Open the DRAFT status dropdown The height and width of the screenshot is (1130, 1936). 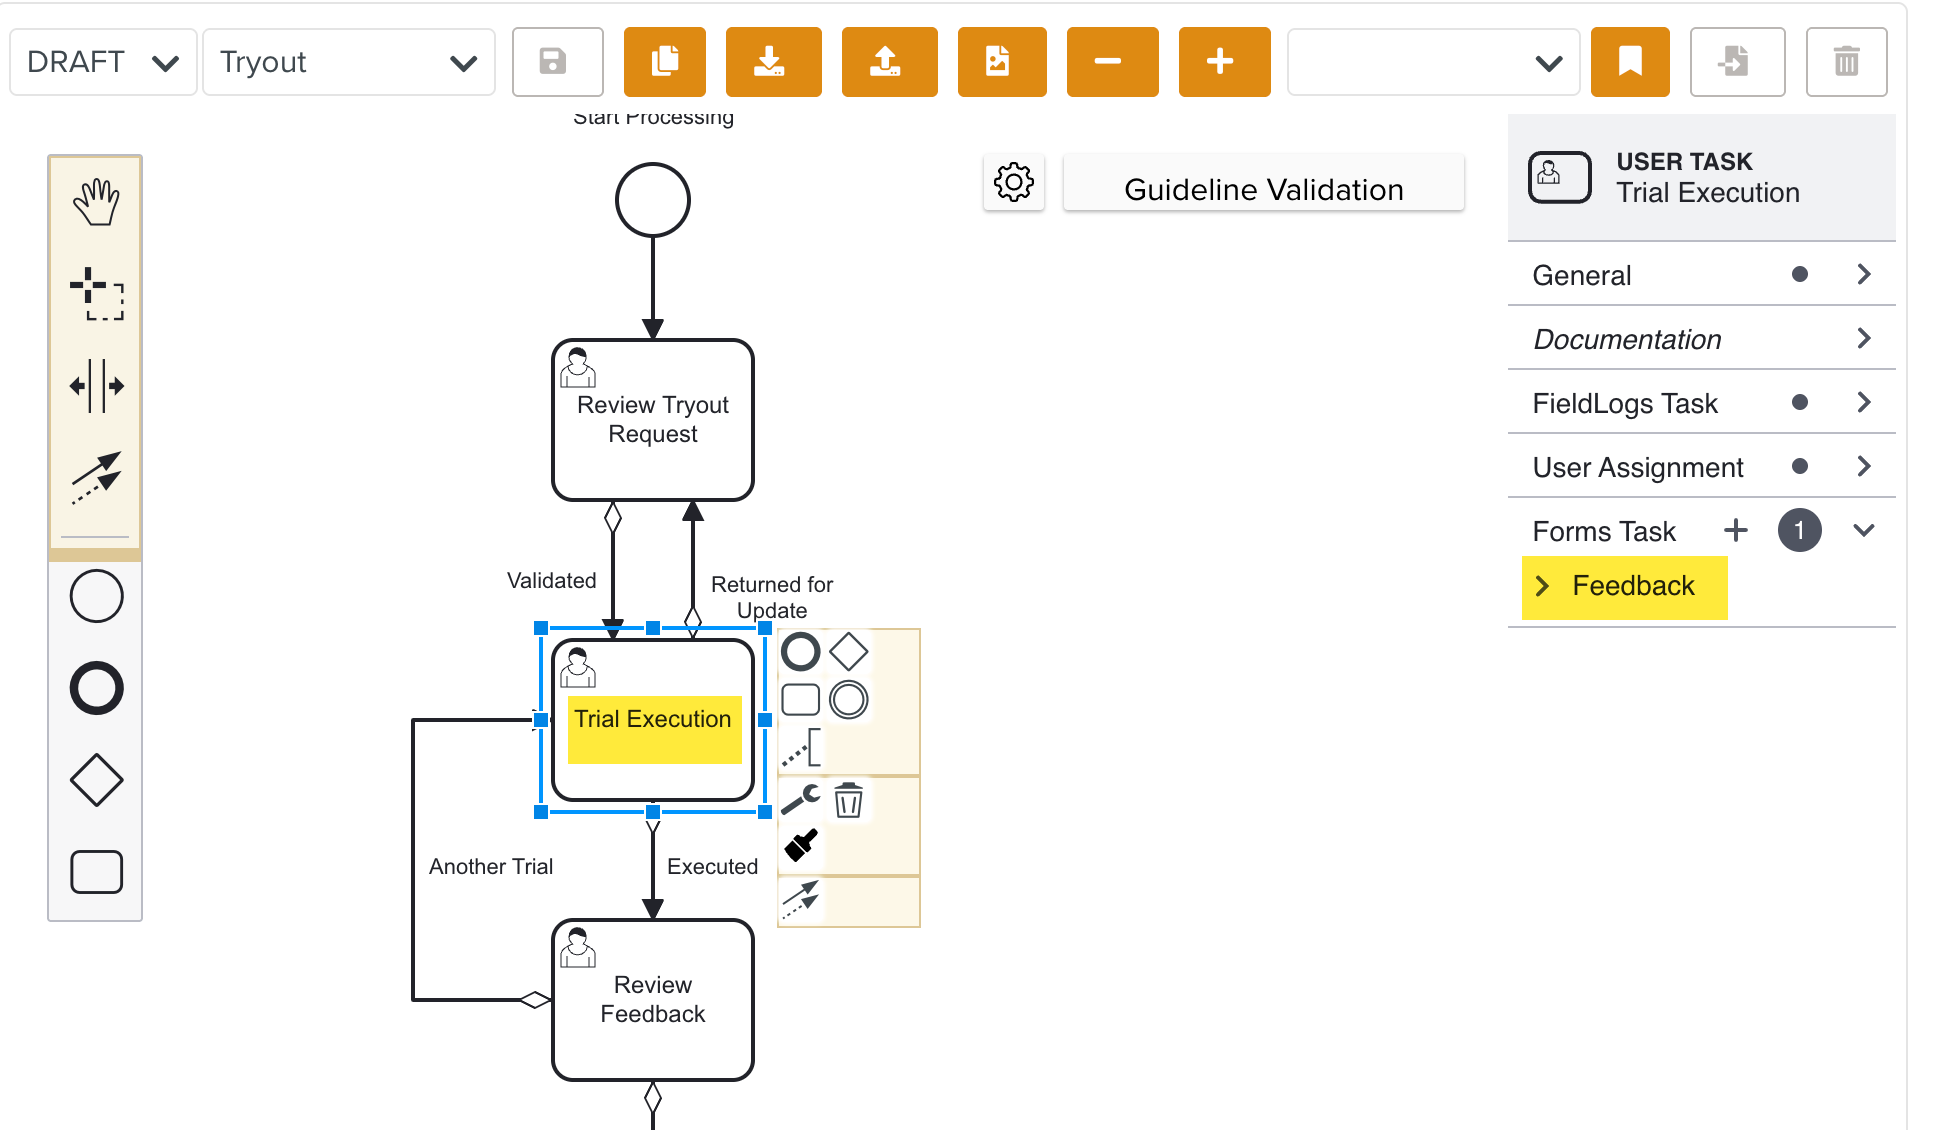coord(102,62)
